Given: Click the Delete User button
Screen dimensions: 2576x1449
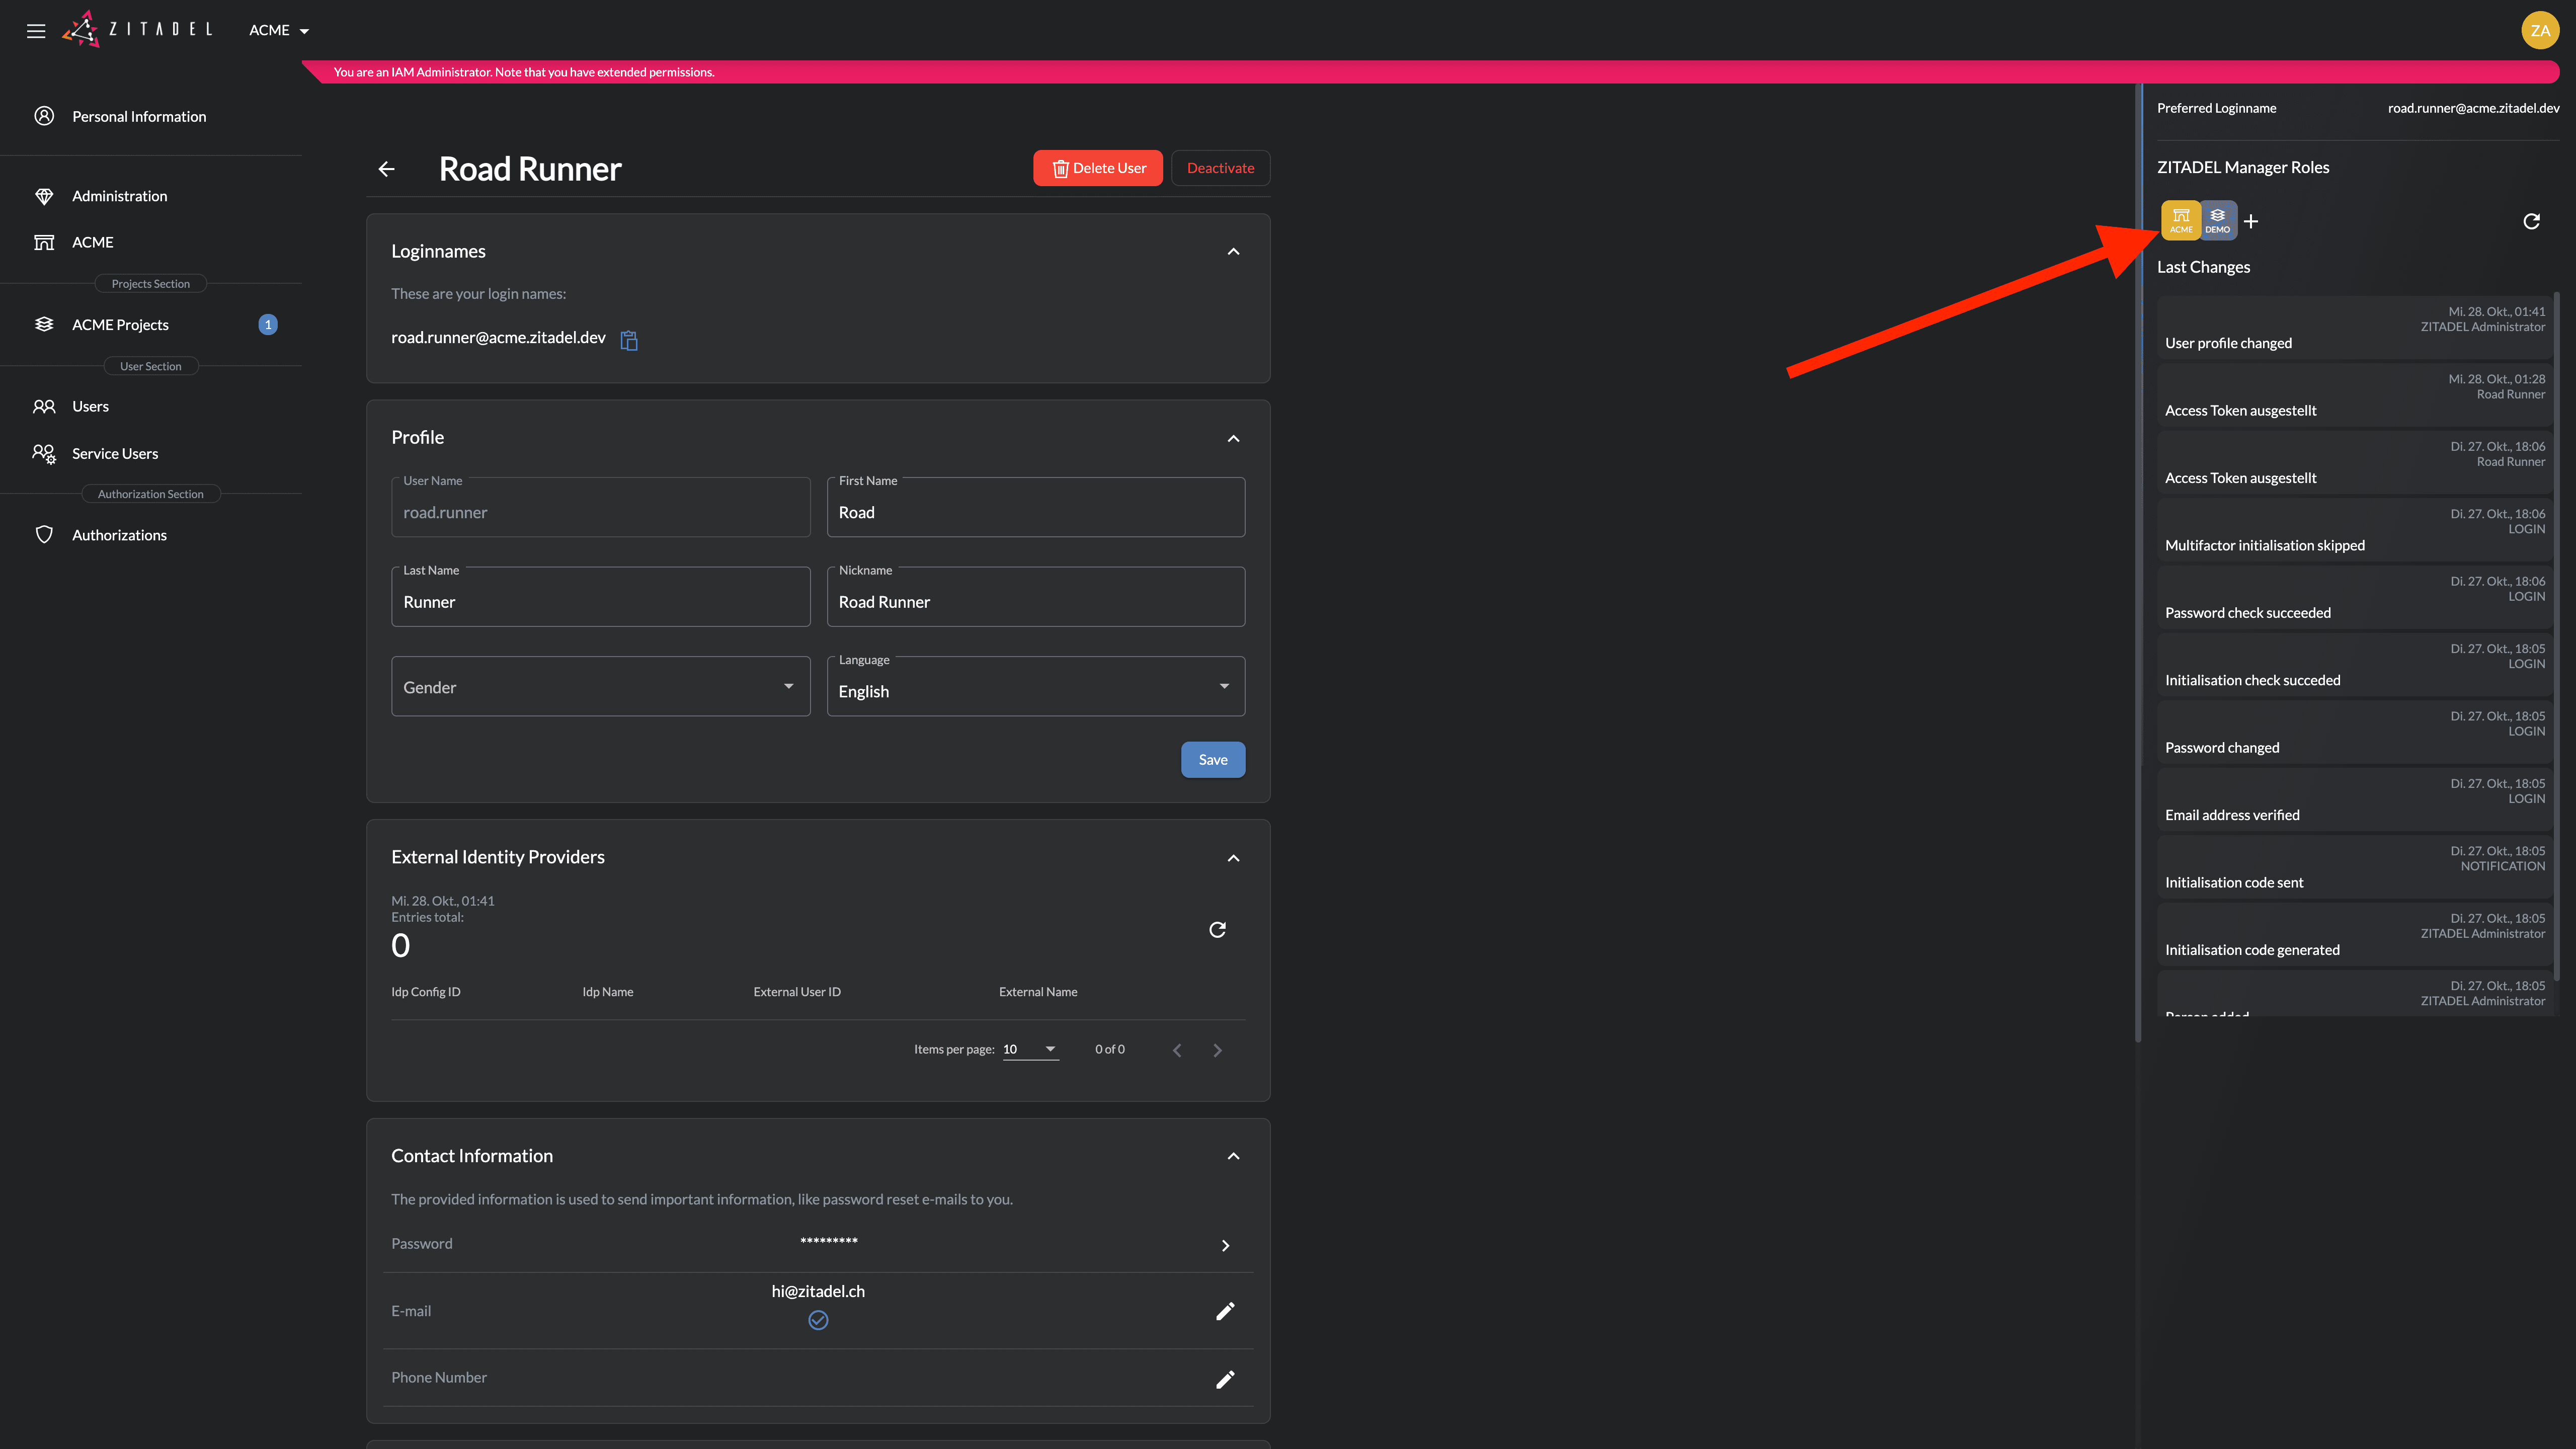Looking at the screenshot, I should [1097, 168].
